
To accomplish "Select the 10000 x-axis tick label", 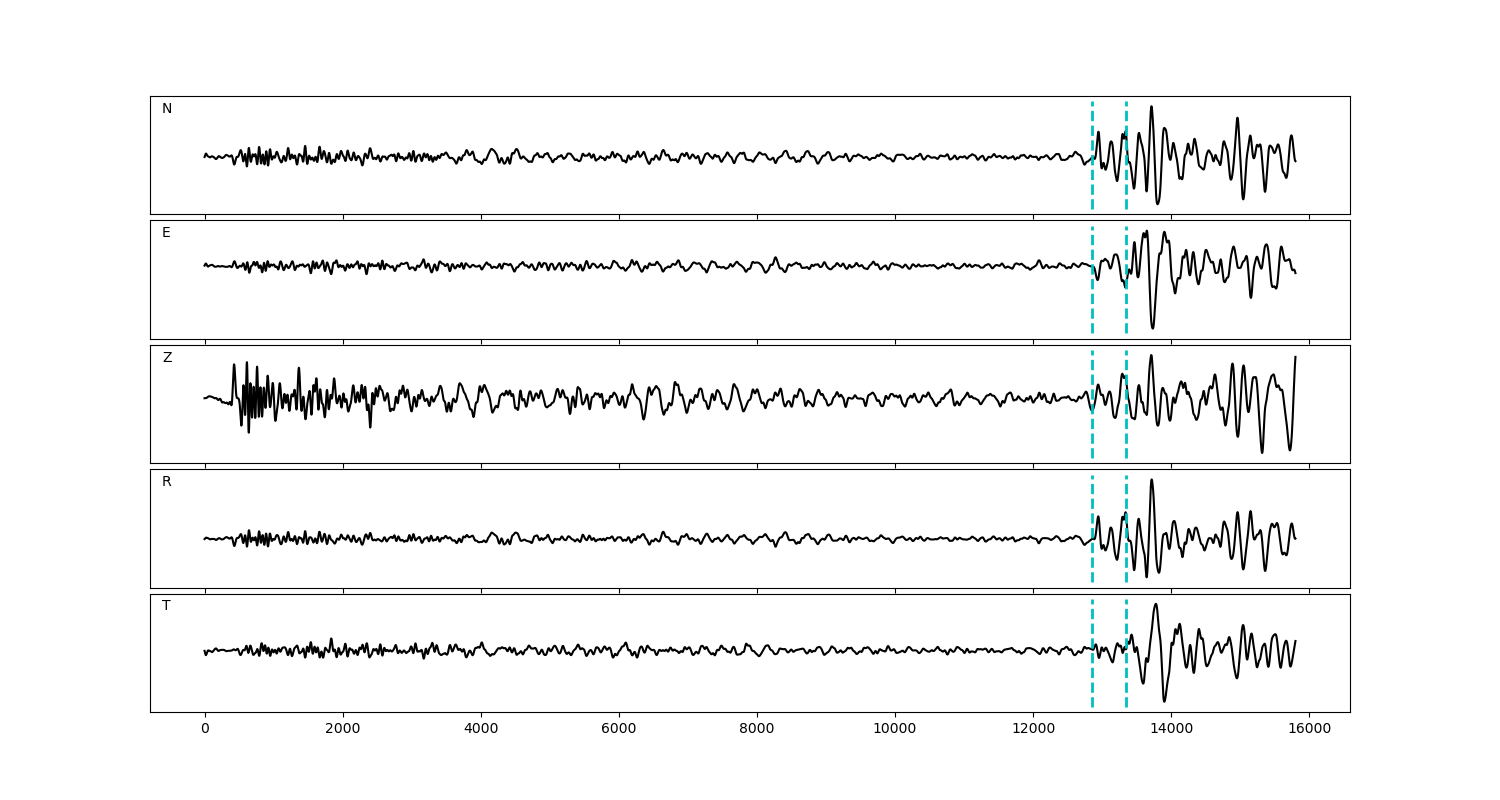I will coord(895,730).
